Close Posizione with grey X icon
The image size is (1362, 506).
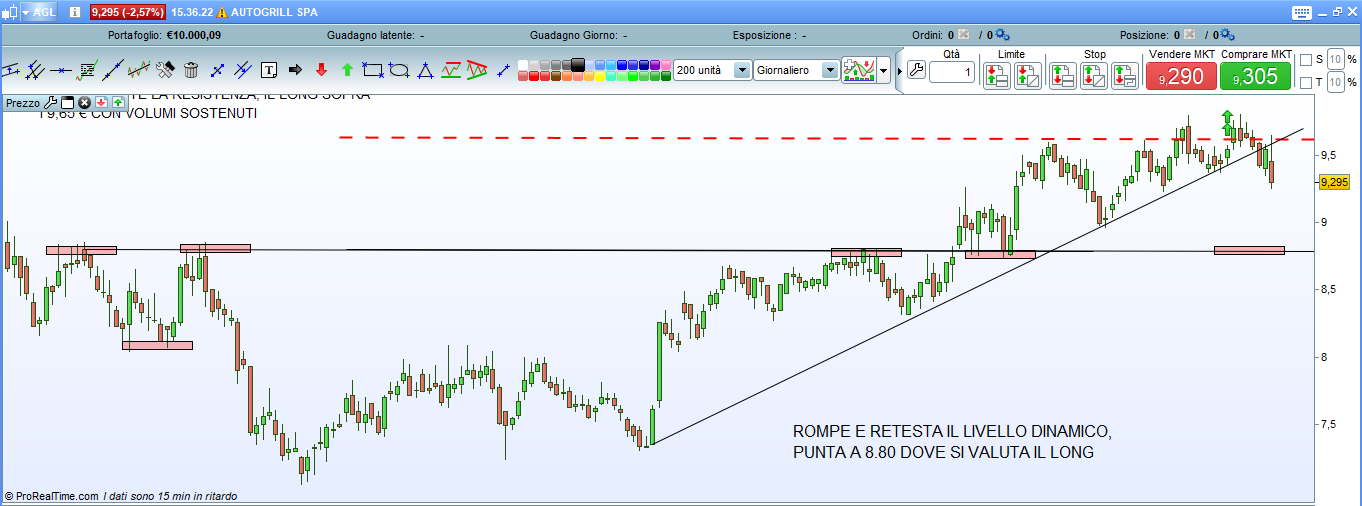(1188, 35)
